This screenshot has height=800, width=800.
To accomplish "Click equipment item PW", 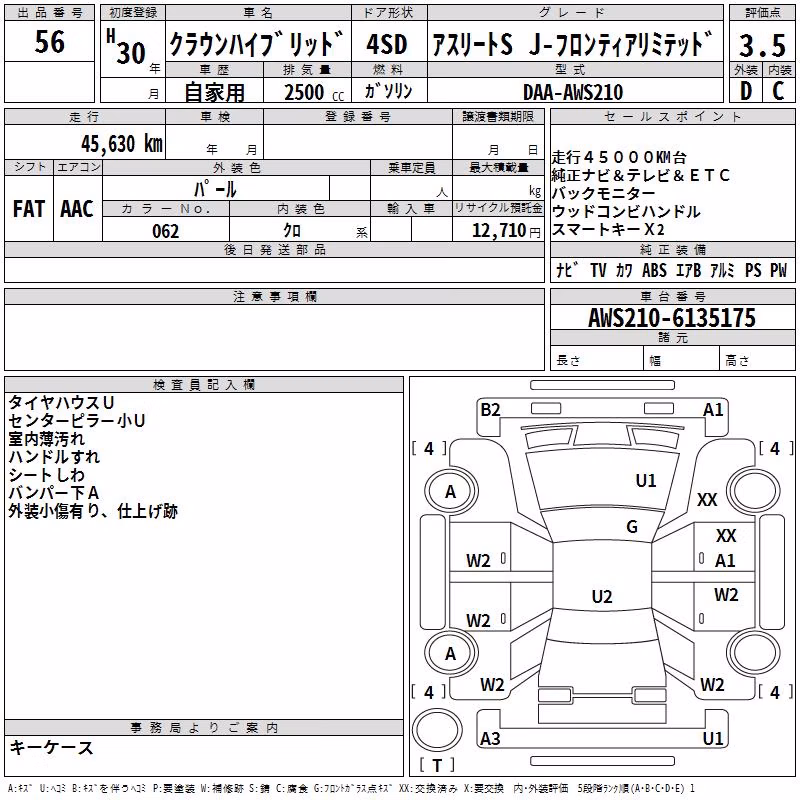I will (779, 270).
